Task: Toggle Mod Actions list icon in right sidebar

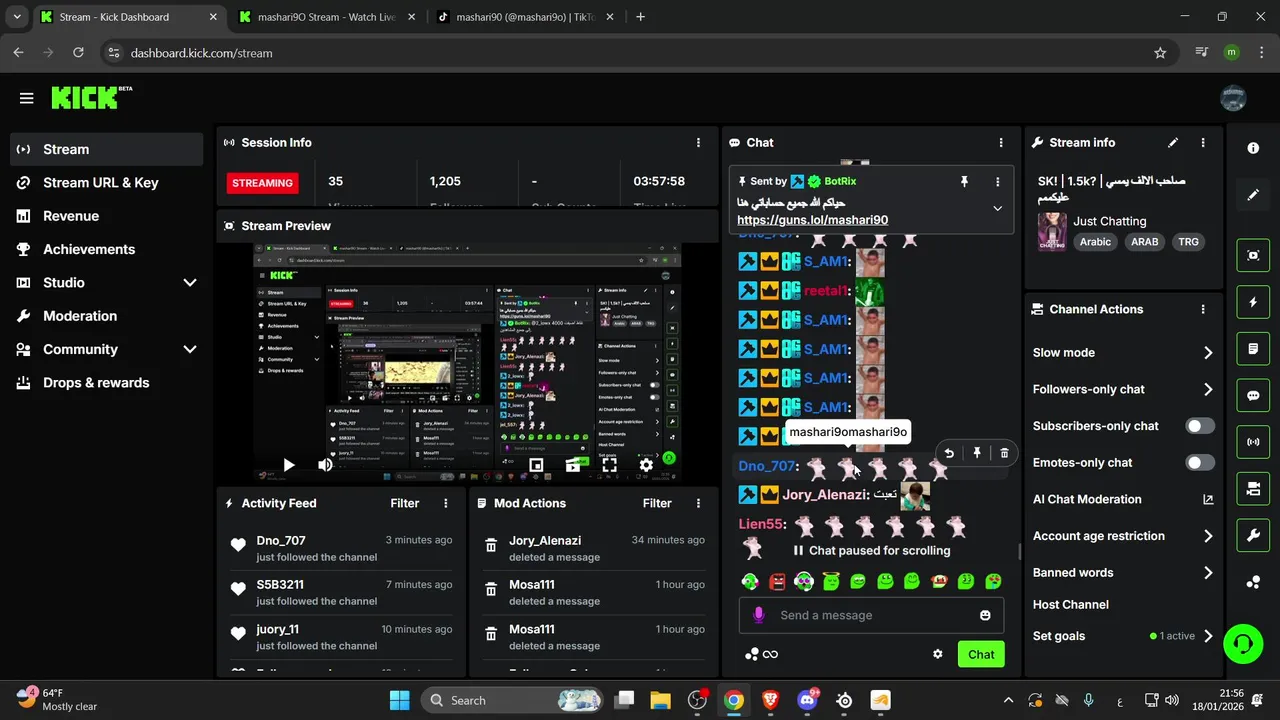Action: coord(1253,349)
